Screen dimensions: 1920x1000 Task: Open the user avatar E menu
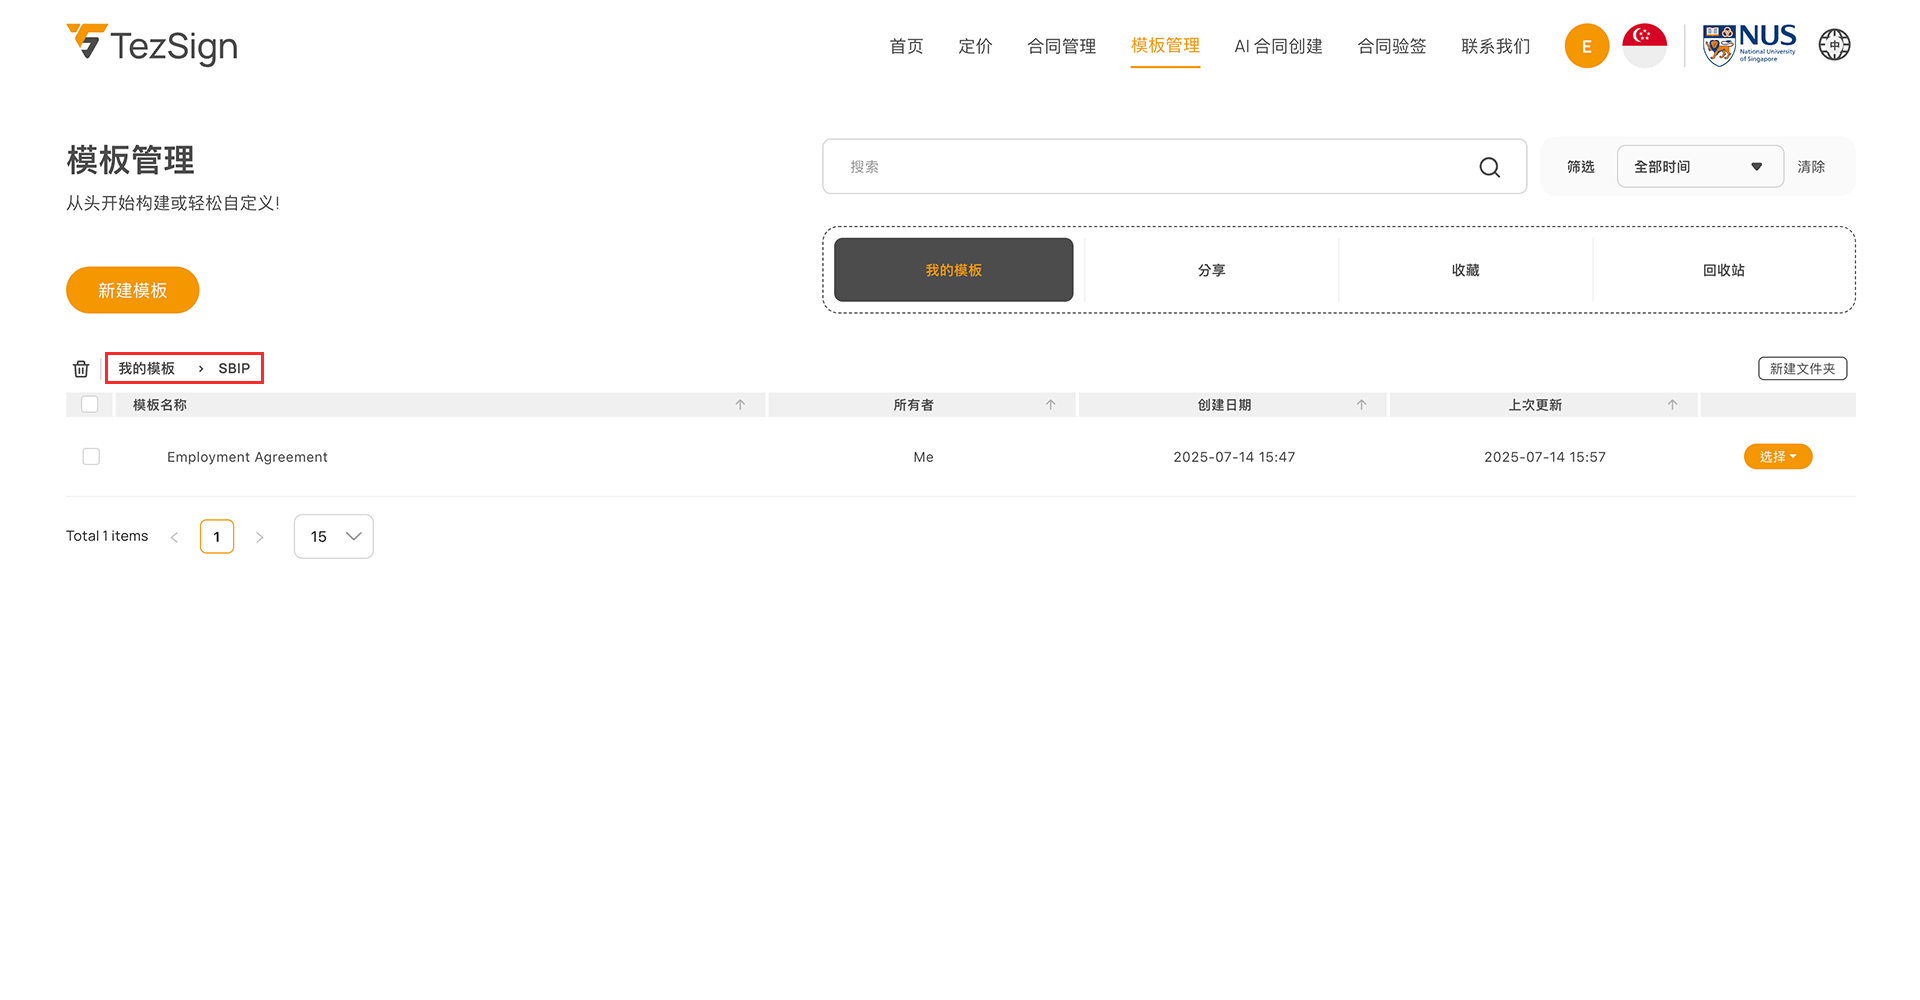1586,46
